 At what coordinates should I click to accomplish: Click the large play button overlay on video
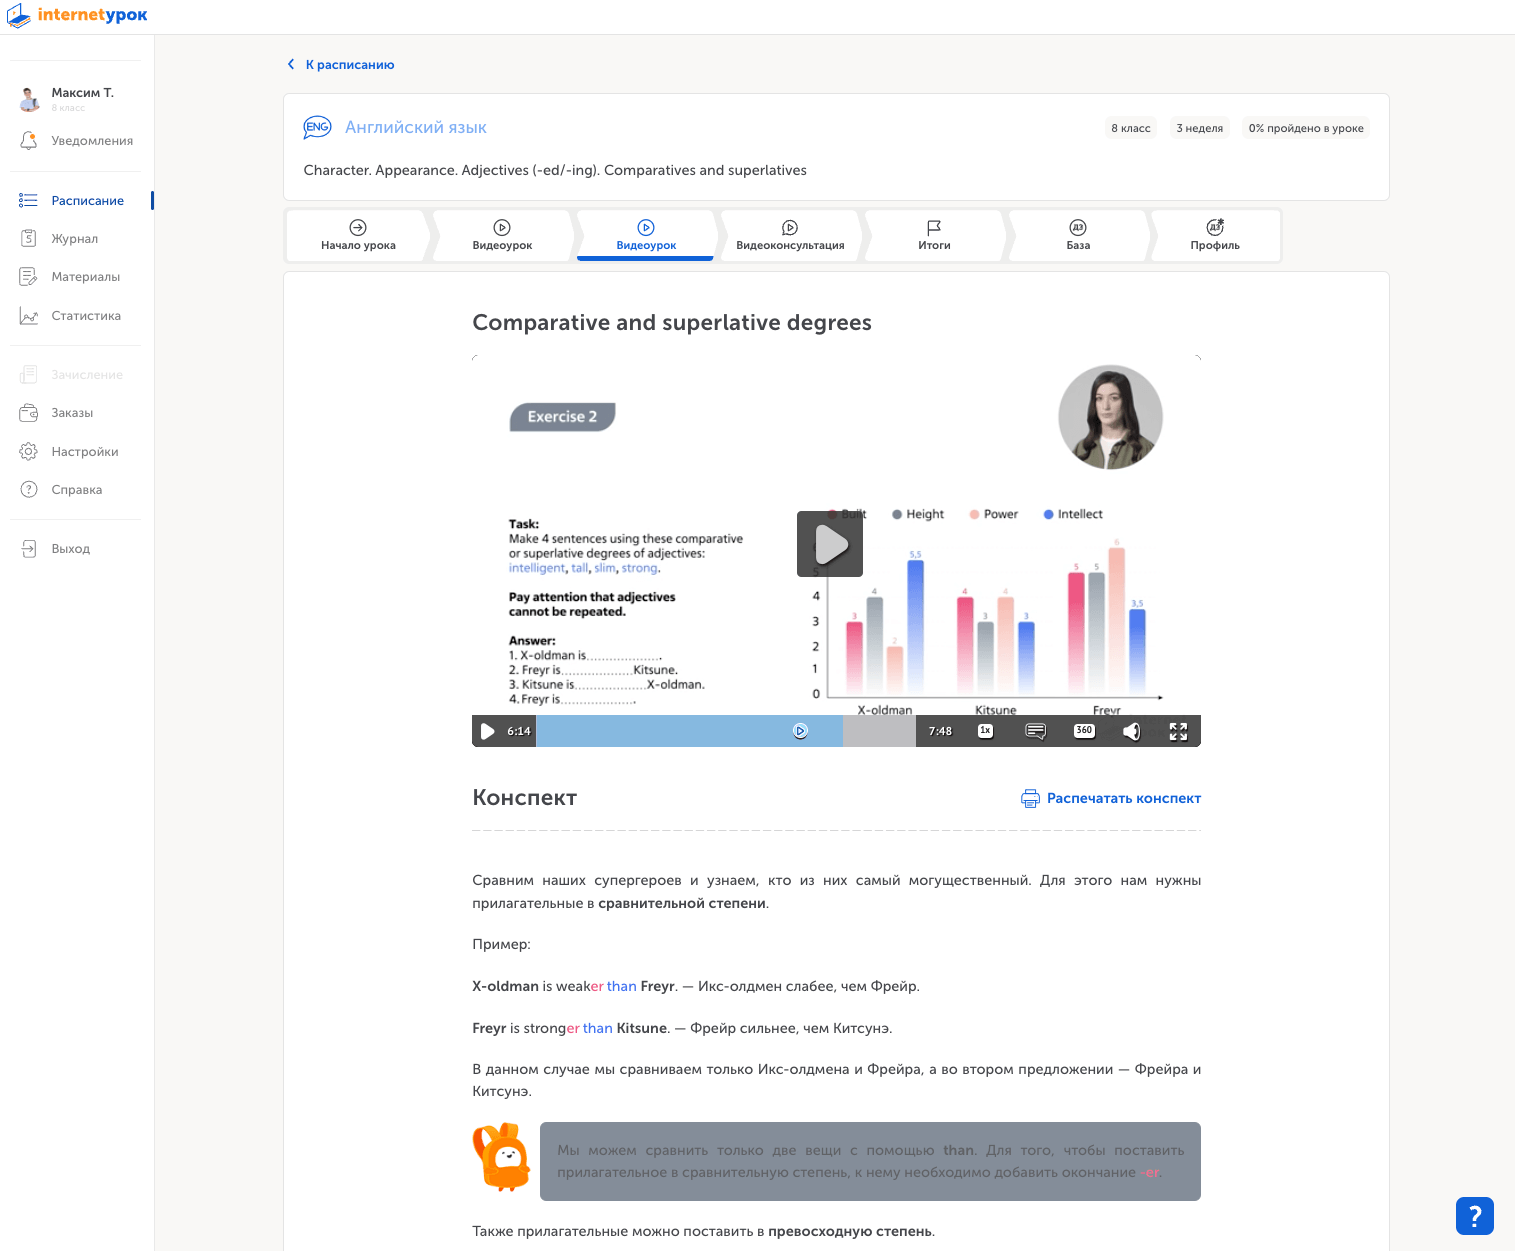[x=829, y=544]
